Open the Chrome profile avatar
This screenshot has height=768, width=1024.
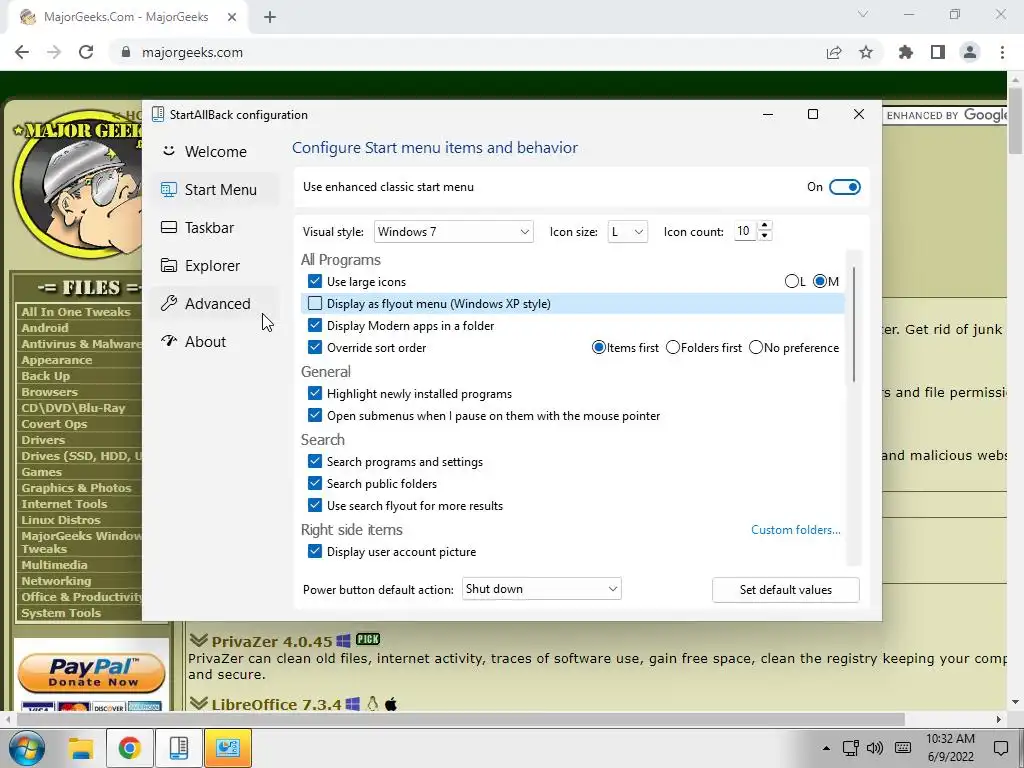(970, 52)
